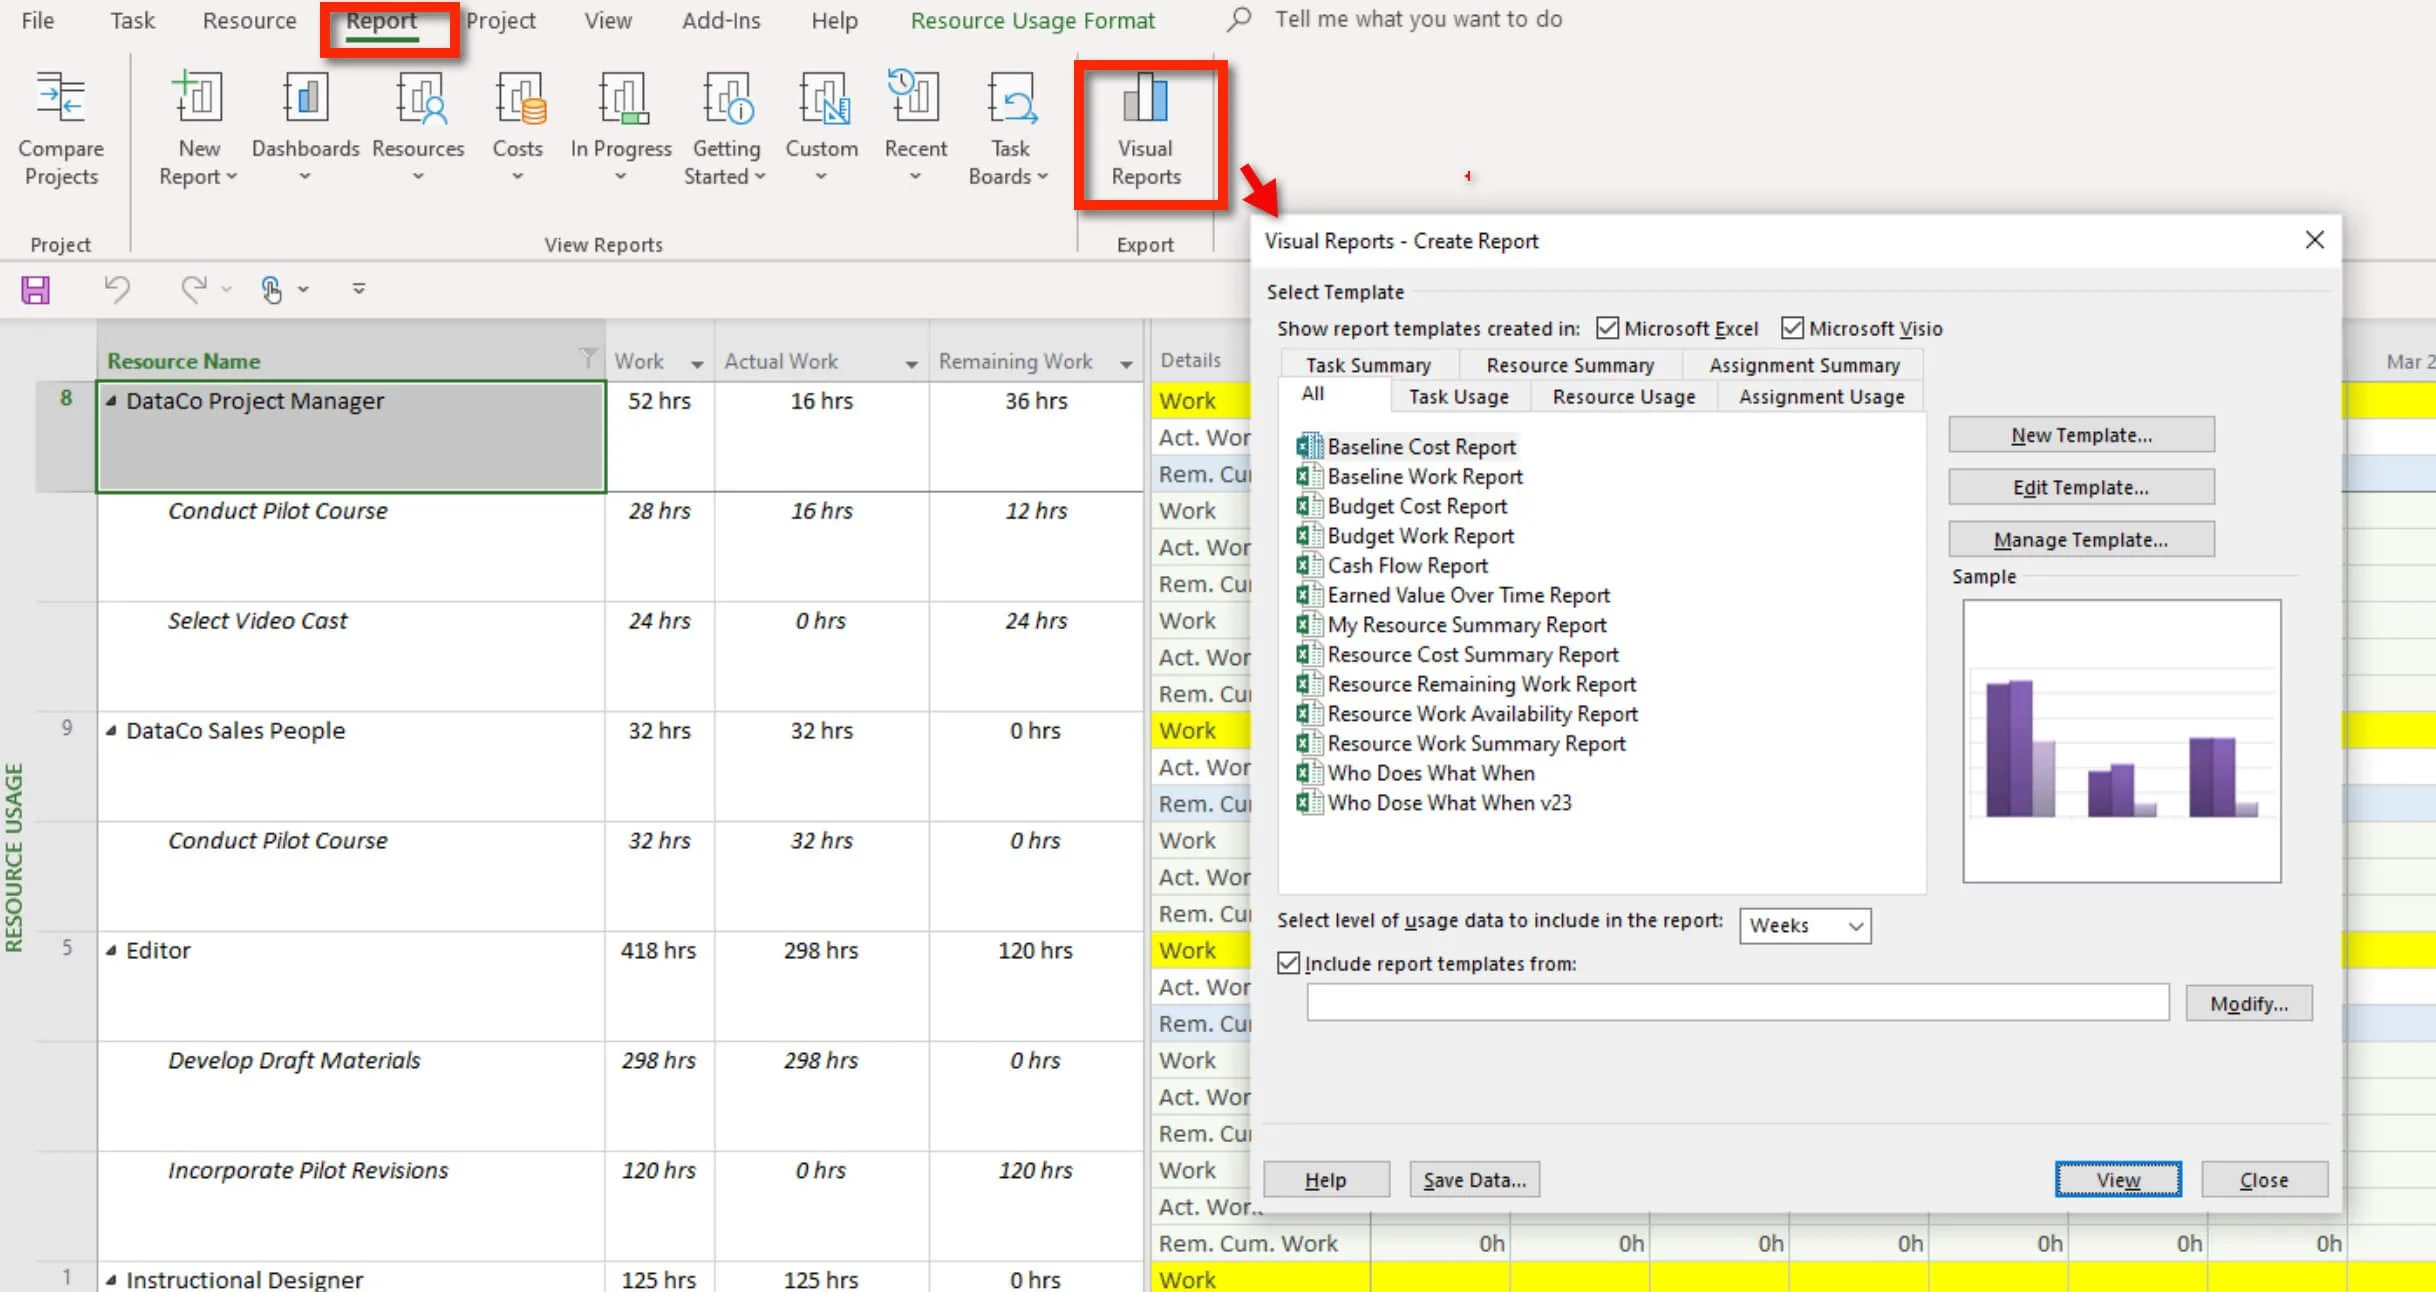
Task: Open the File menu
Action: (x=38, y=20)
